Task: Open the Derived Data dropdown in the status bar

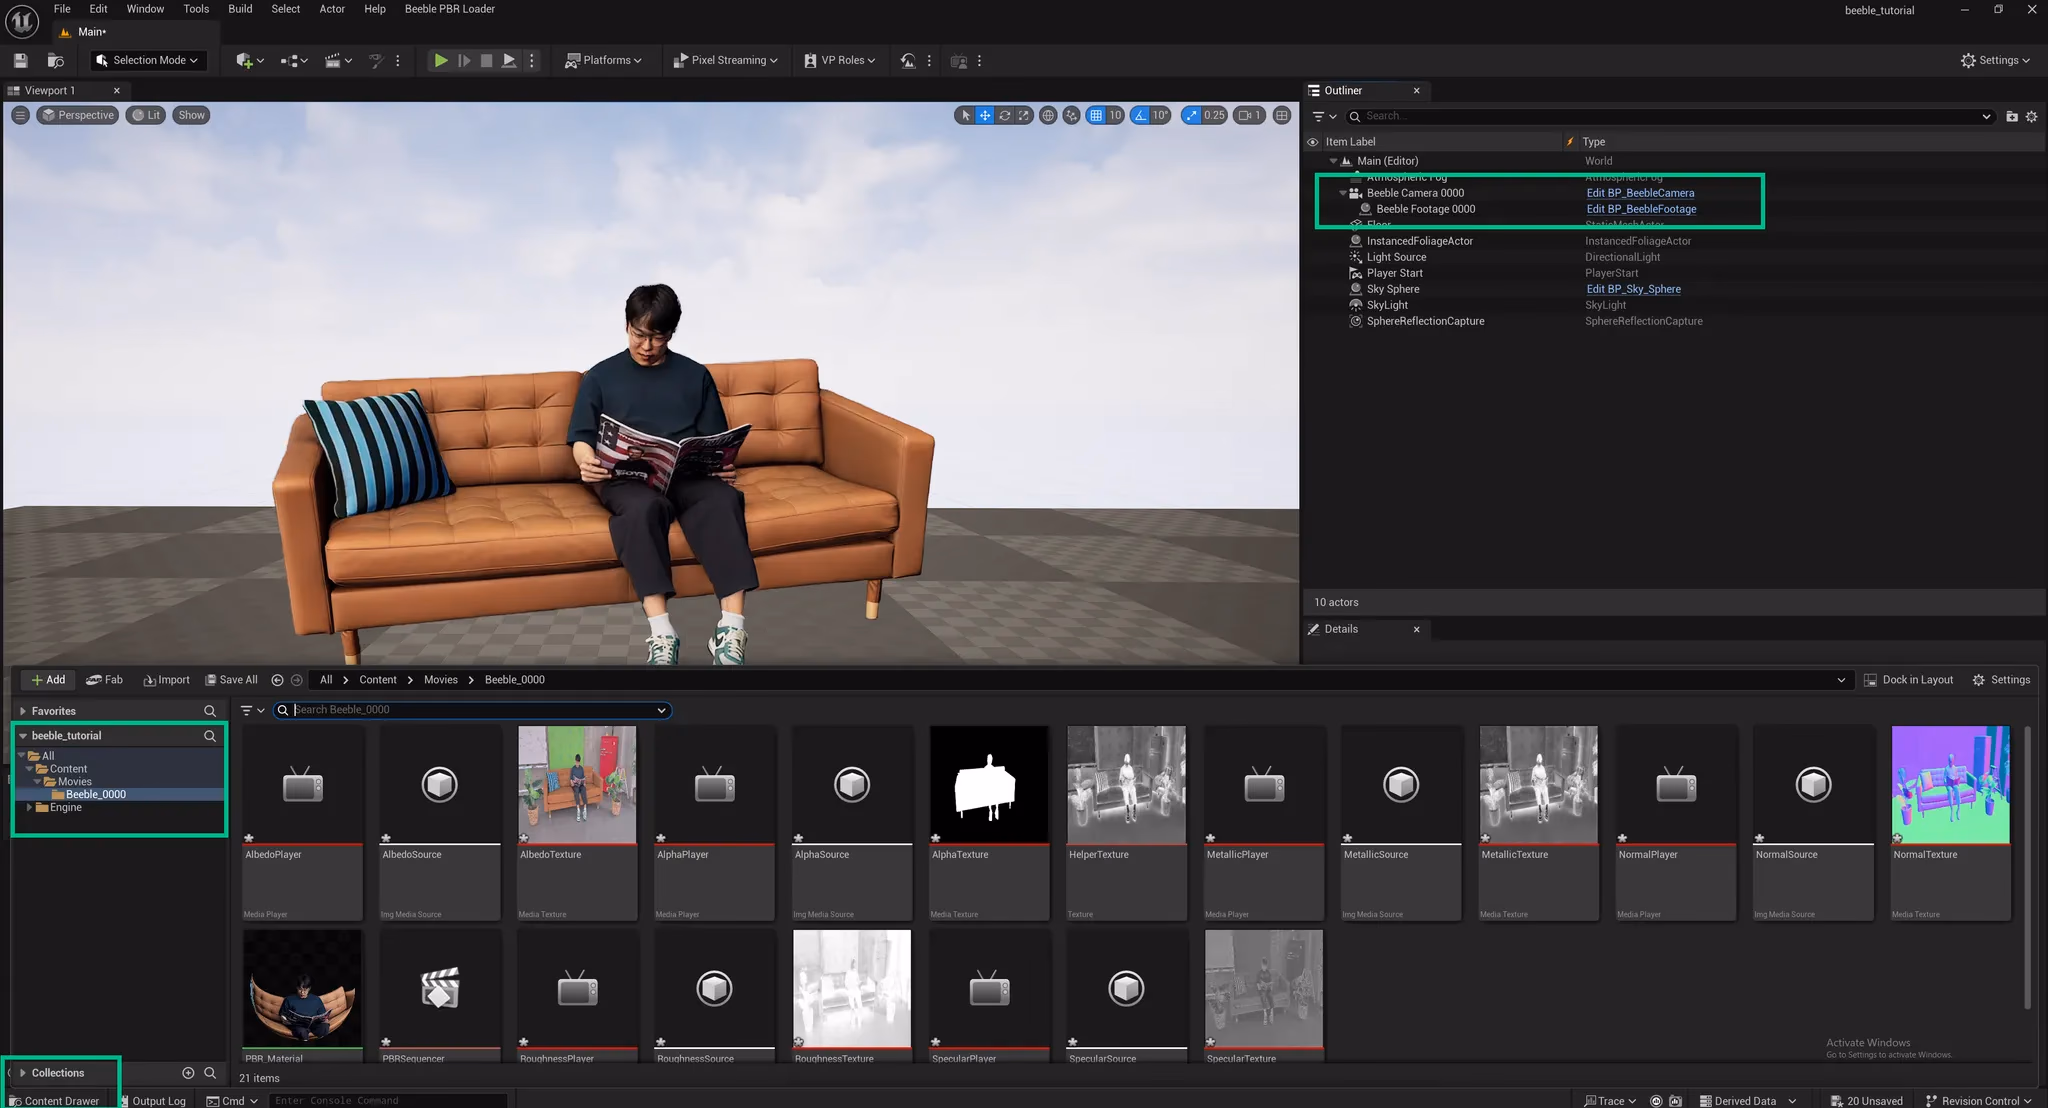Action: (x=1746, y=1100)
